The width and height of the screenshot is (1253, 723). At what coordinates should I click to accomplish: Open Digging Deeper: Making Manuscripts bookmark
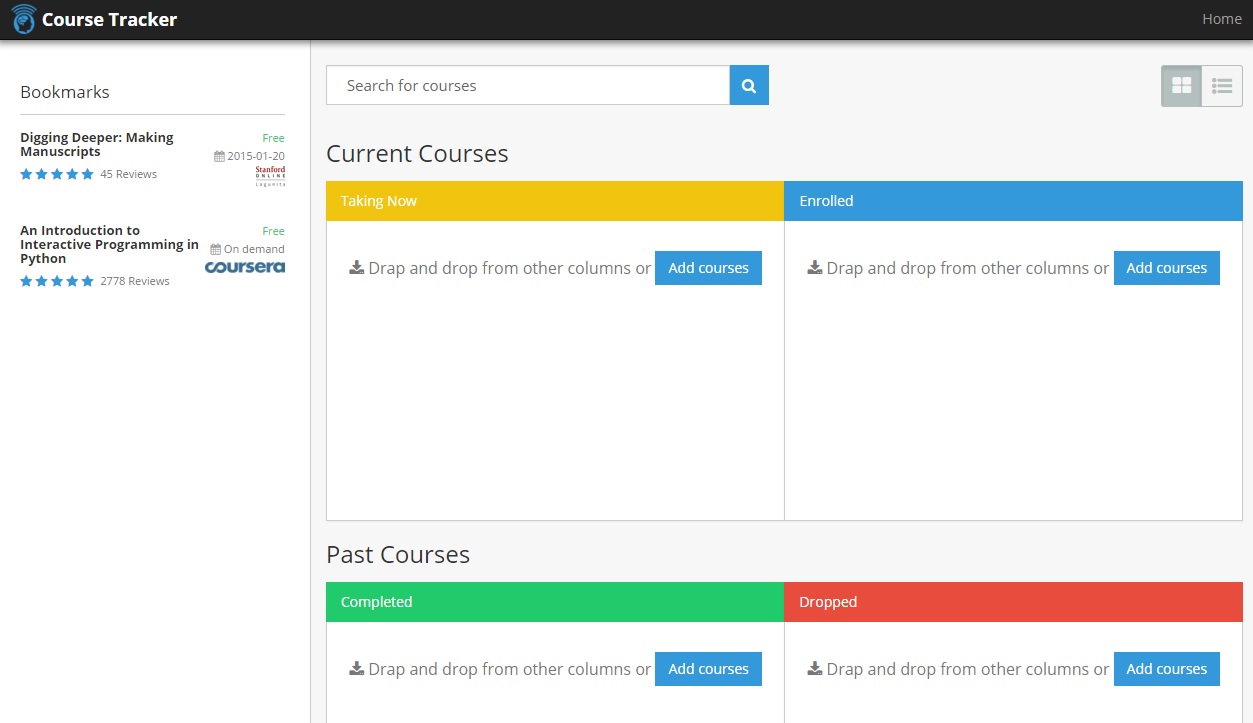(x=97, y=144)
